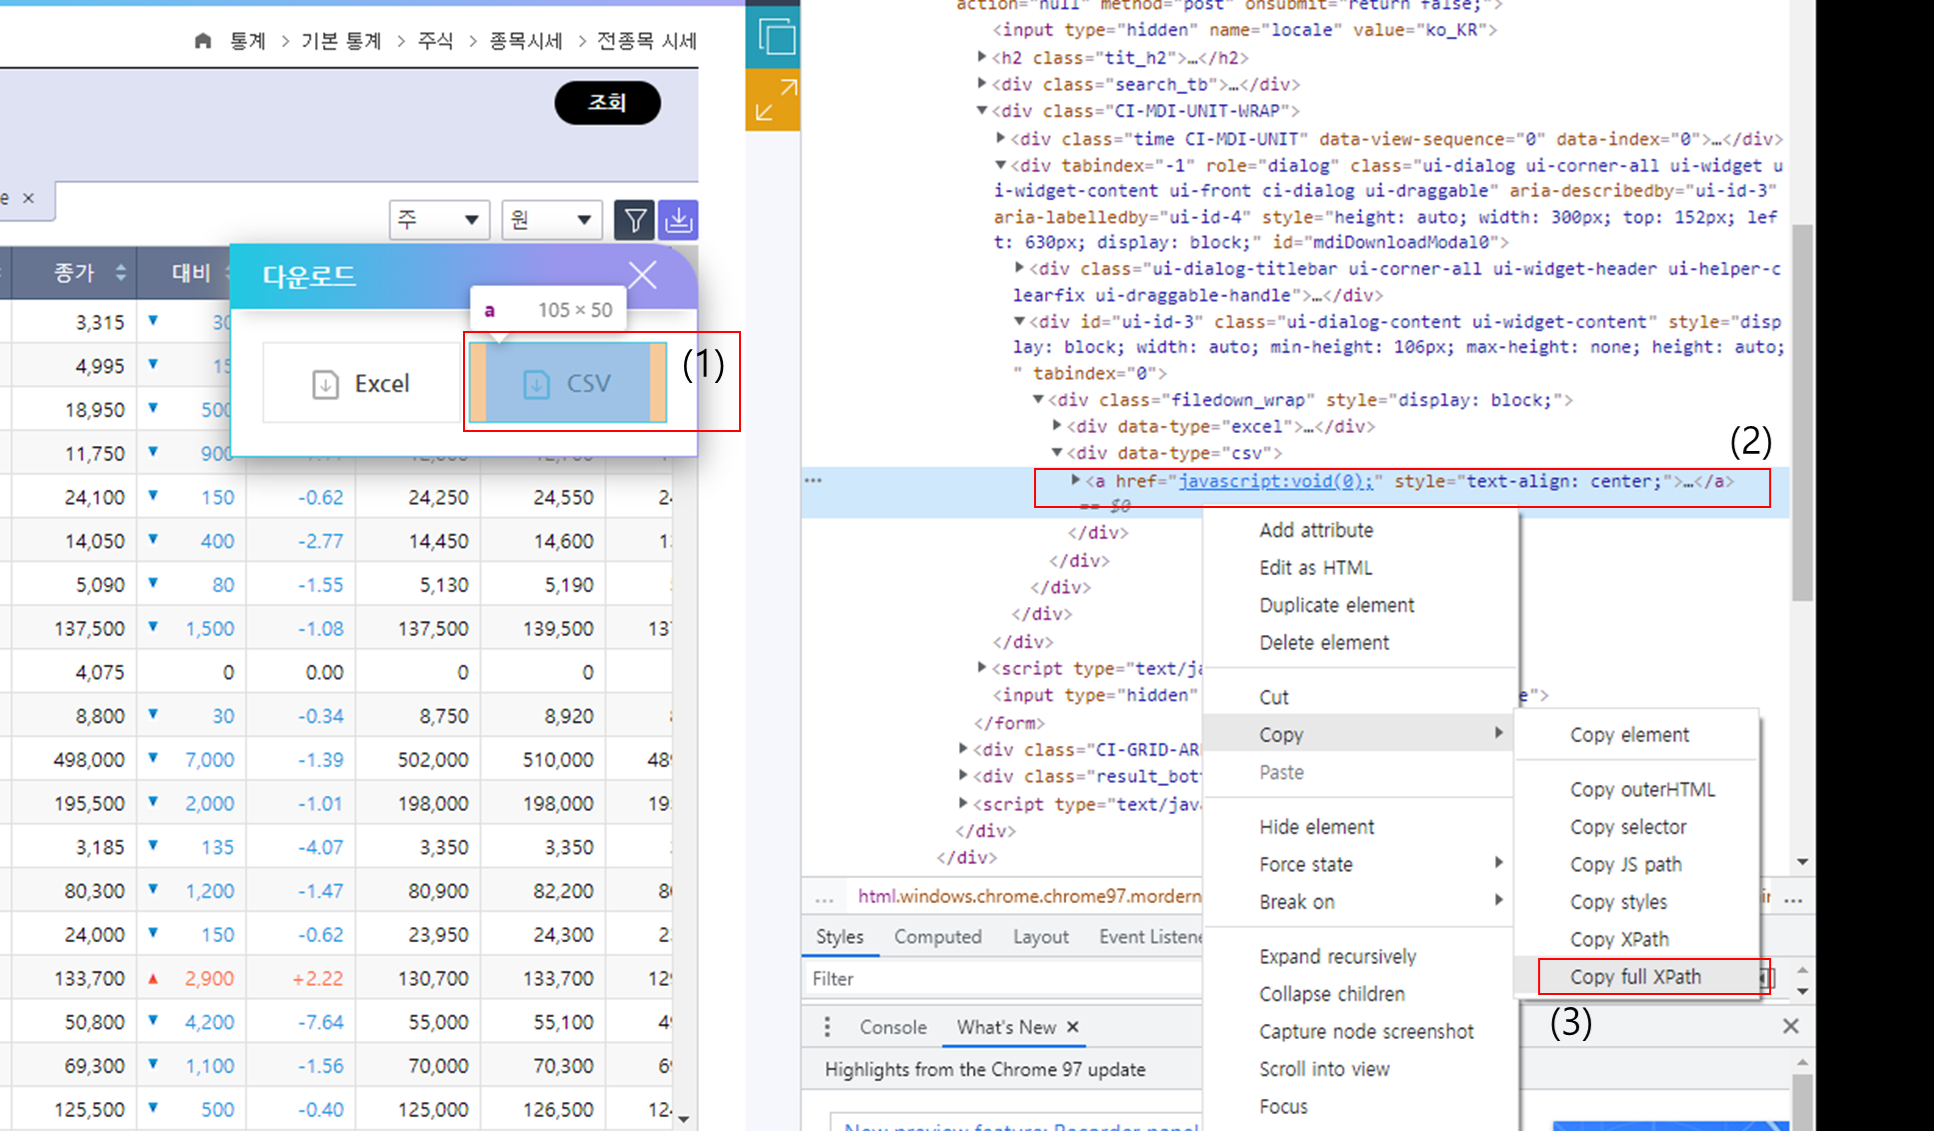Image resolution: width=1934 pixels, height=1131 pixels.
Task: Choose Copy selector from submenu
Action: coord(1628,827)
